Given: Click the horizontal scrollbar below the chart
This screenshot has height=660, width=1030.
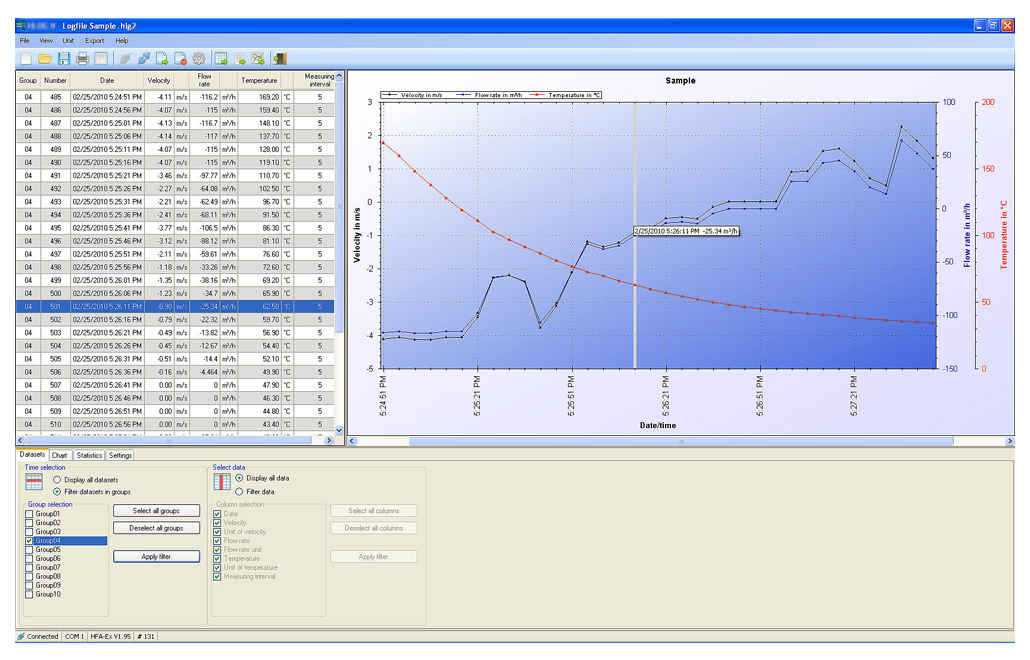Looking at the screenshot, I should (x=680, y=441).
